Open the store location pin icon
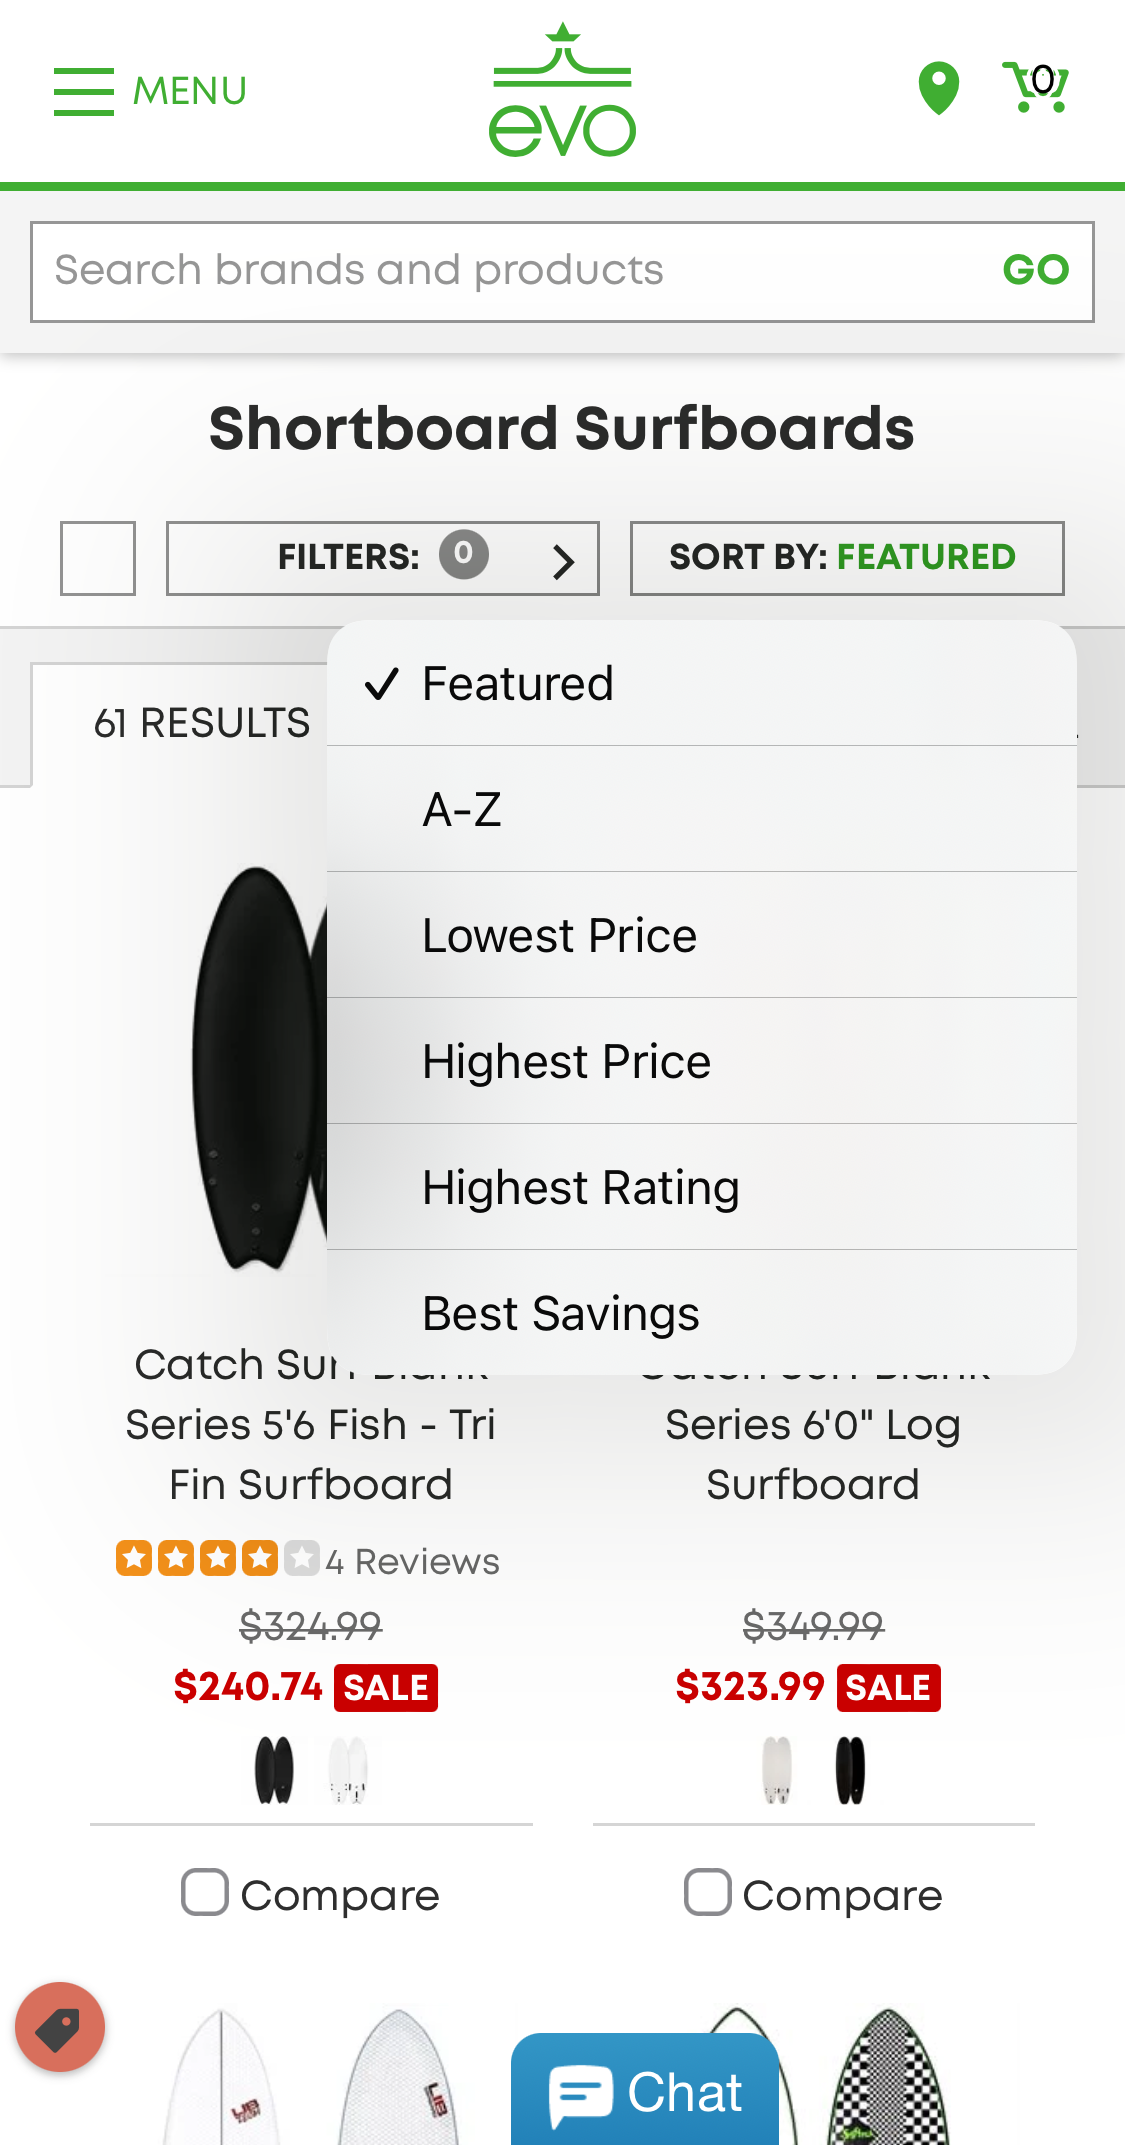The width and height of the screenshot is (1125, 2145). [x=938, y=89]
